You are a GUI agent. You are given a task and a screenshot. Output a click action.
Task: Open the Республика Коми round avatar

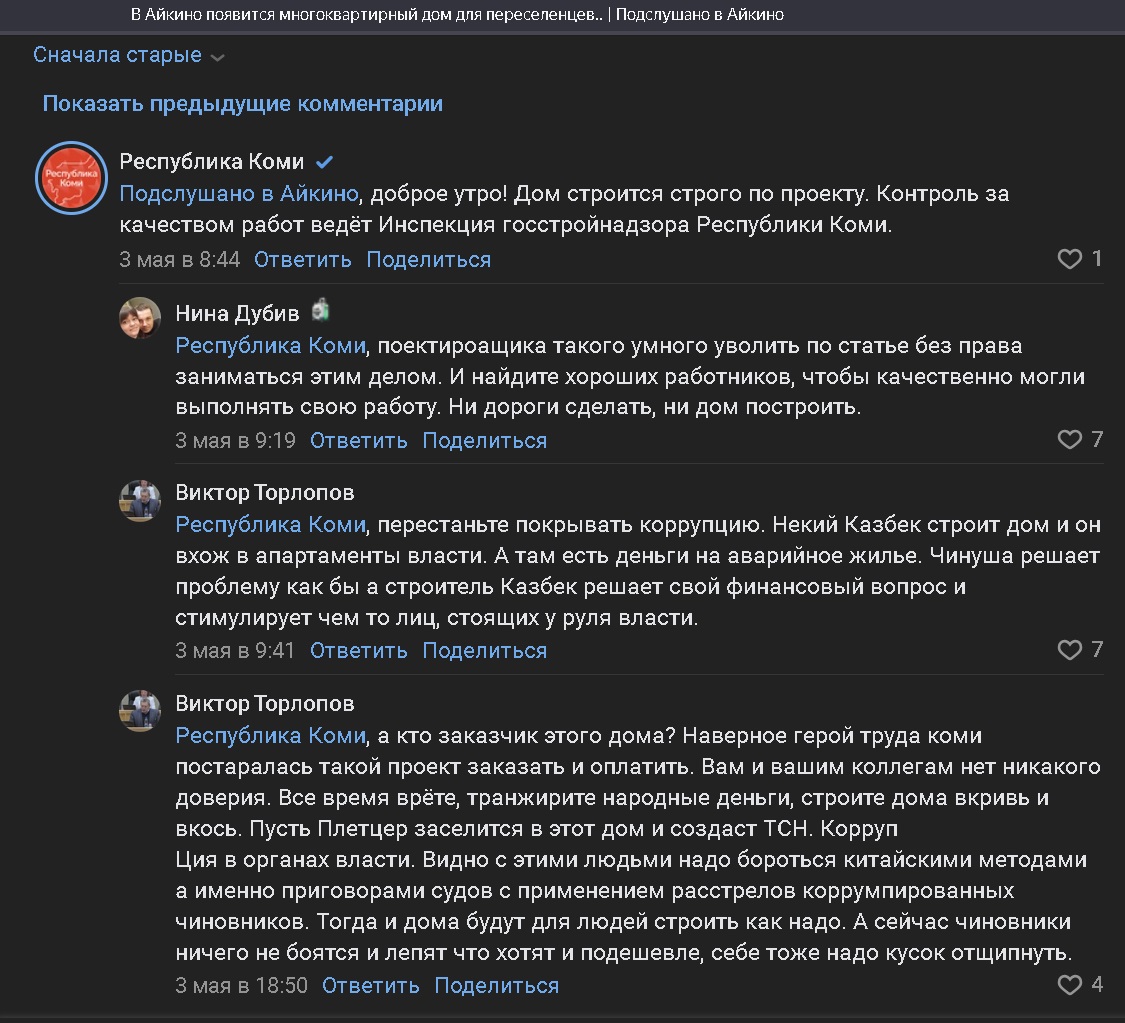click(x=71, y=178)
